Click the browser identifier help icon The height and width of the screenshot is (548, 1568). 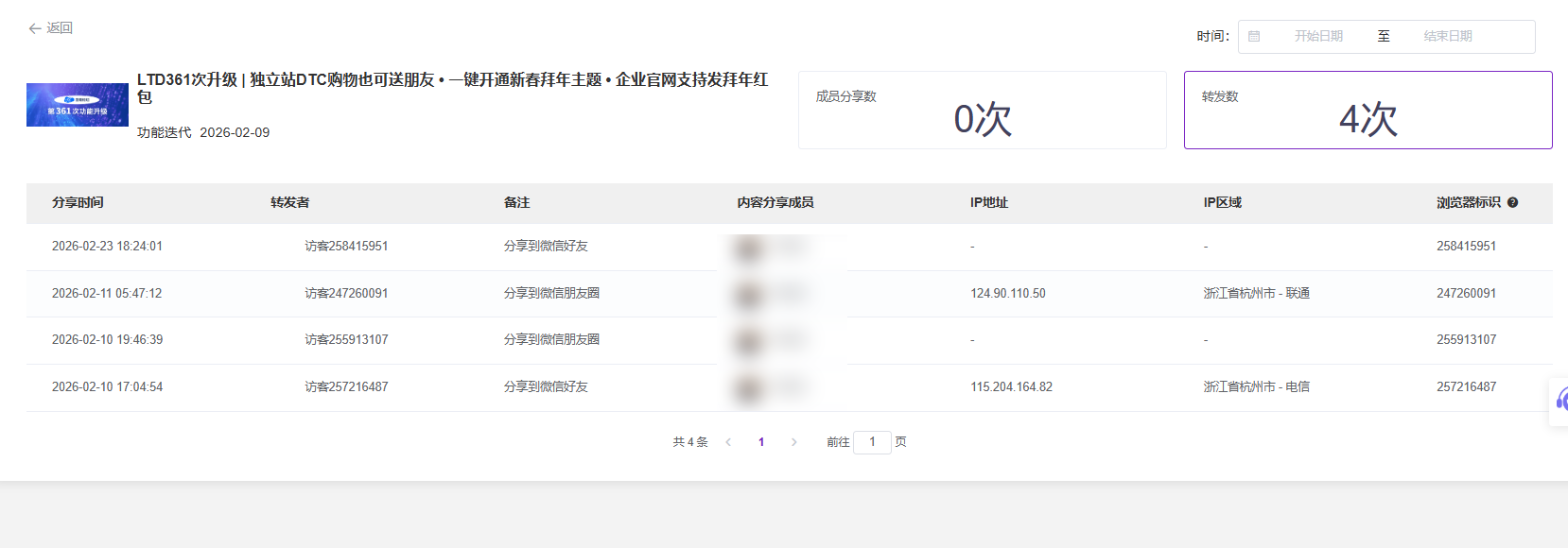click(x=1512, y=202)
